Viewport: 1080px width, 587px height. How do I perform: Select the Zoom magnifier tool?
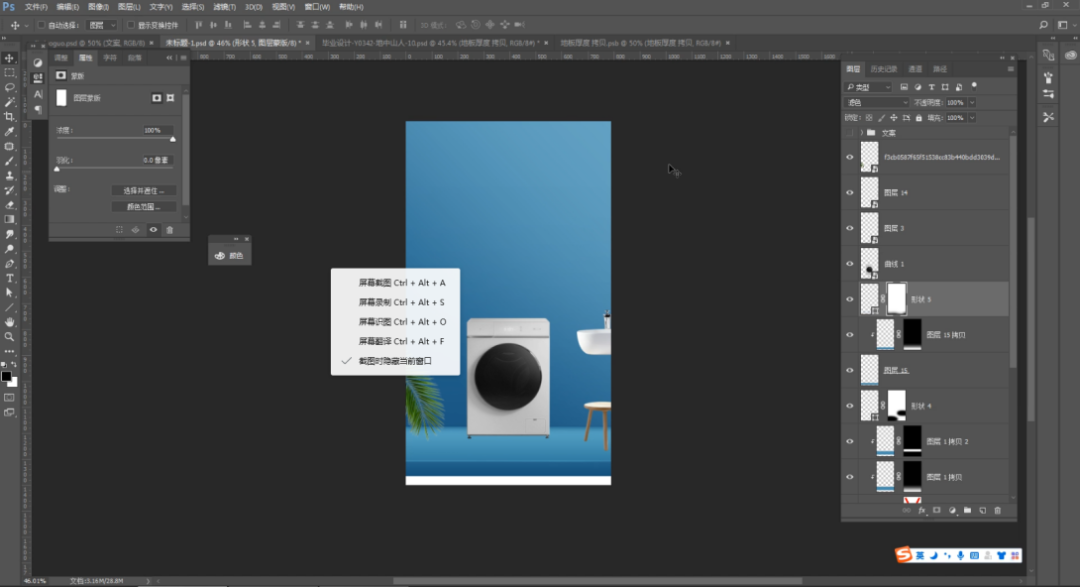(10, 336)
